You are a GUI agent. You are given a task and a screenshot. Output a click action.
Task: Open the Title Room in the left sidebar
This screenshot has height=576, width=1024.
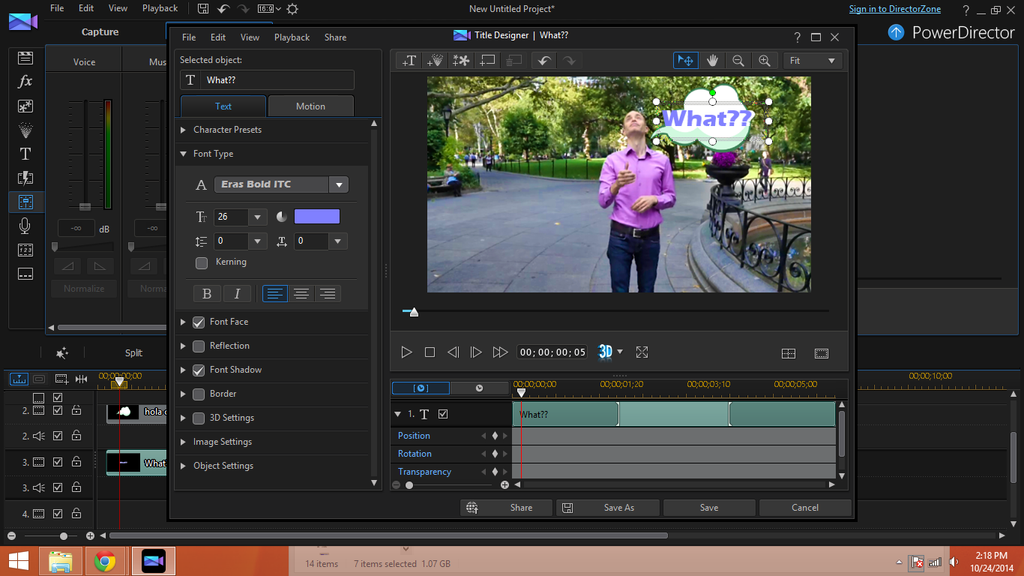[25, 153]
